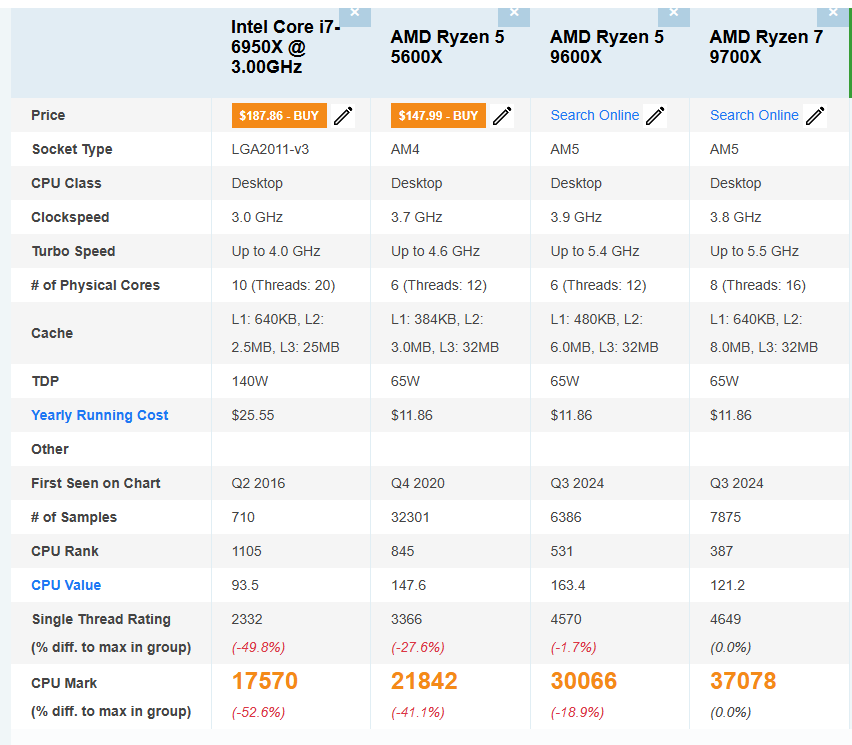Click the CPU rank 531 value
The image size is (852, 745).
(562, 552)
